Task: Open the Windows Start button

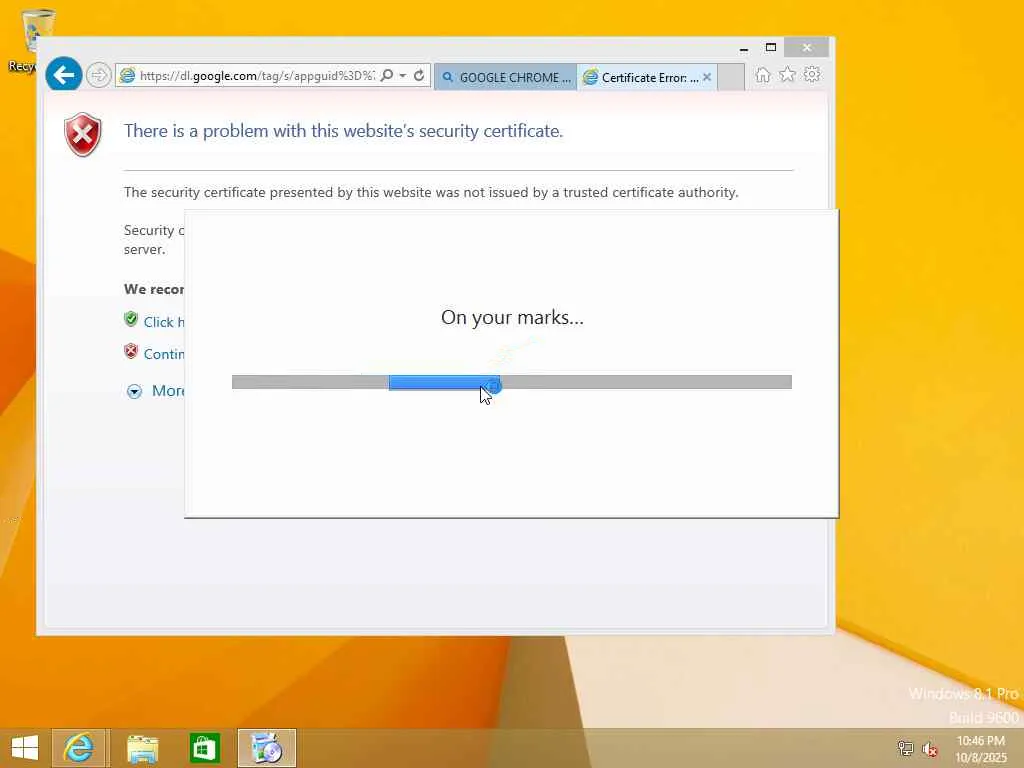Action: (25, 748)
